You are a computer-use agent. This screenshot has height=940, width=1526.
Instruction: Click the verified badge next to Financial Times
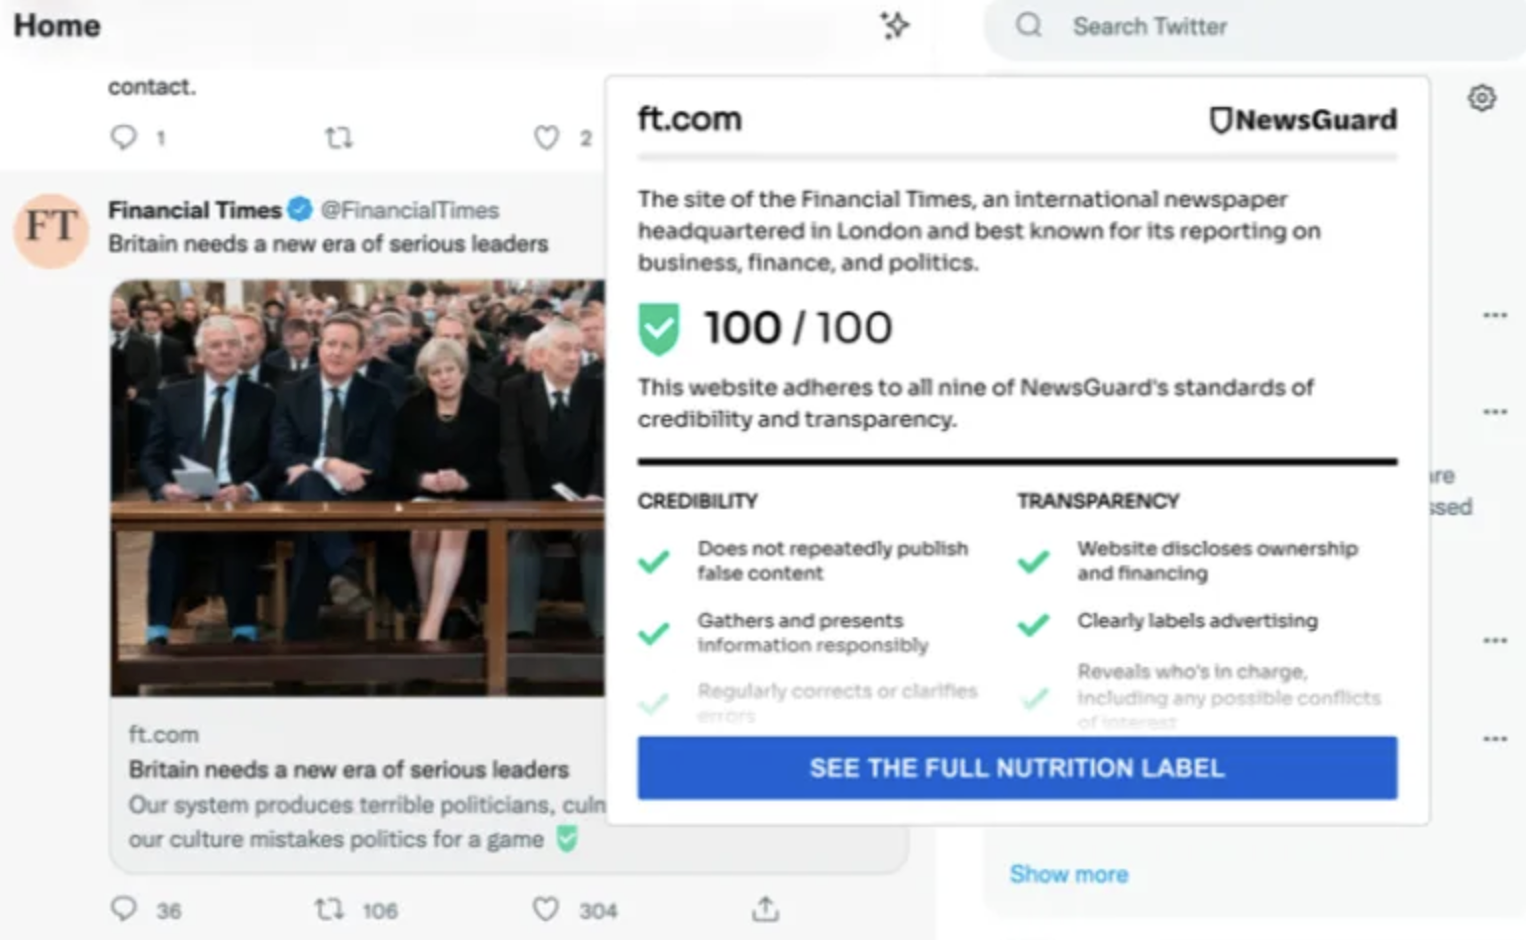299,210
